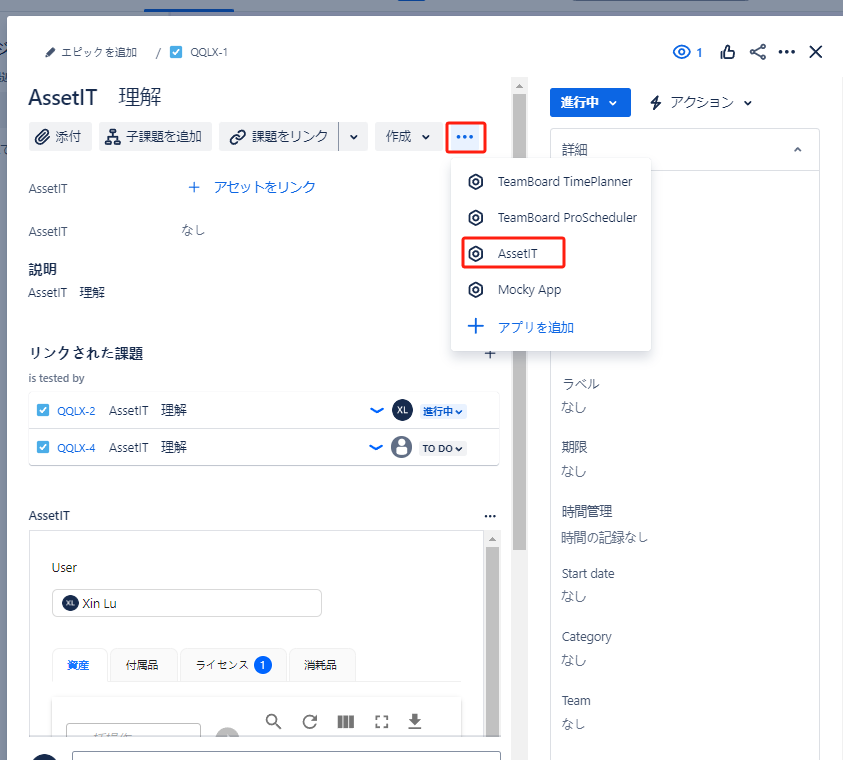Viewport: 843px width, 760px height.
Task: Click the thumbs-up vote icon
Action: pyautogui.click(x=728, y=52)
